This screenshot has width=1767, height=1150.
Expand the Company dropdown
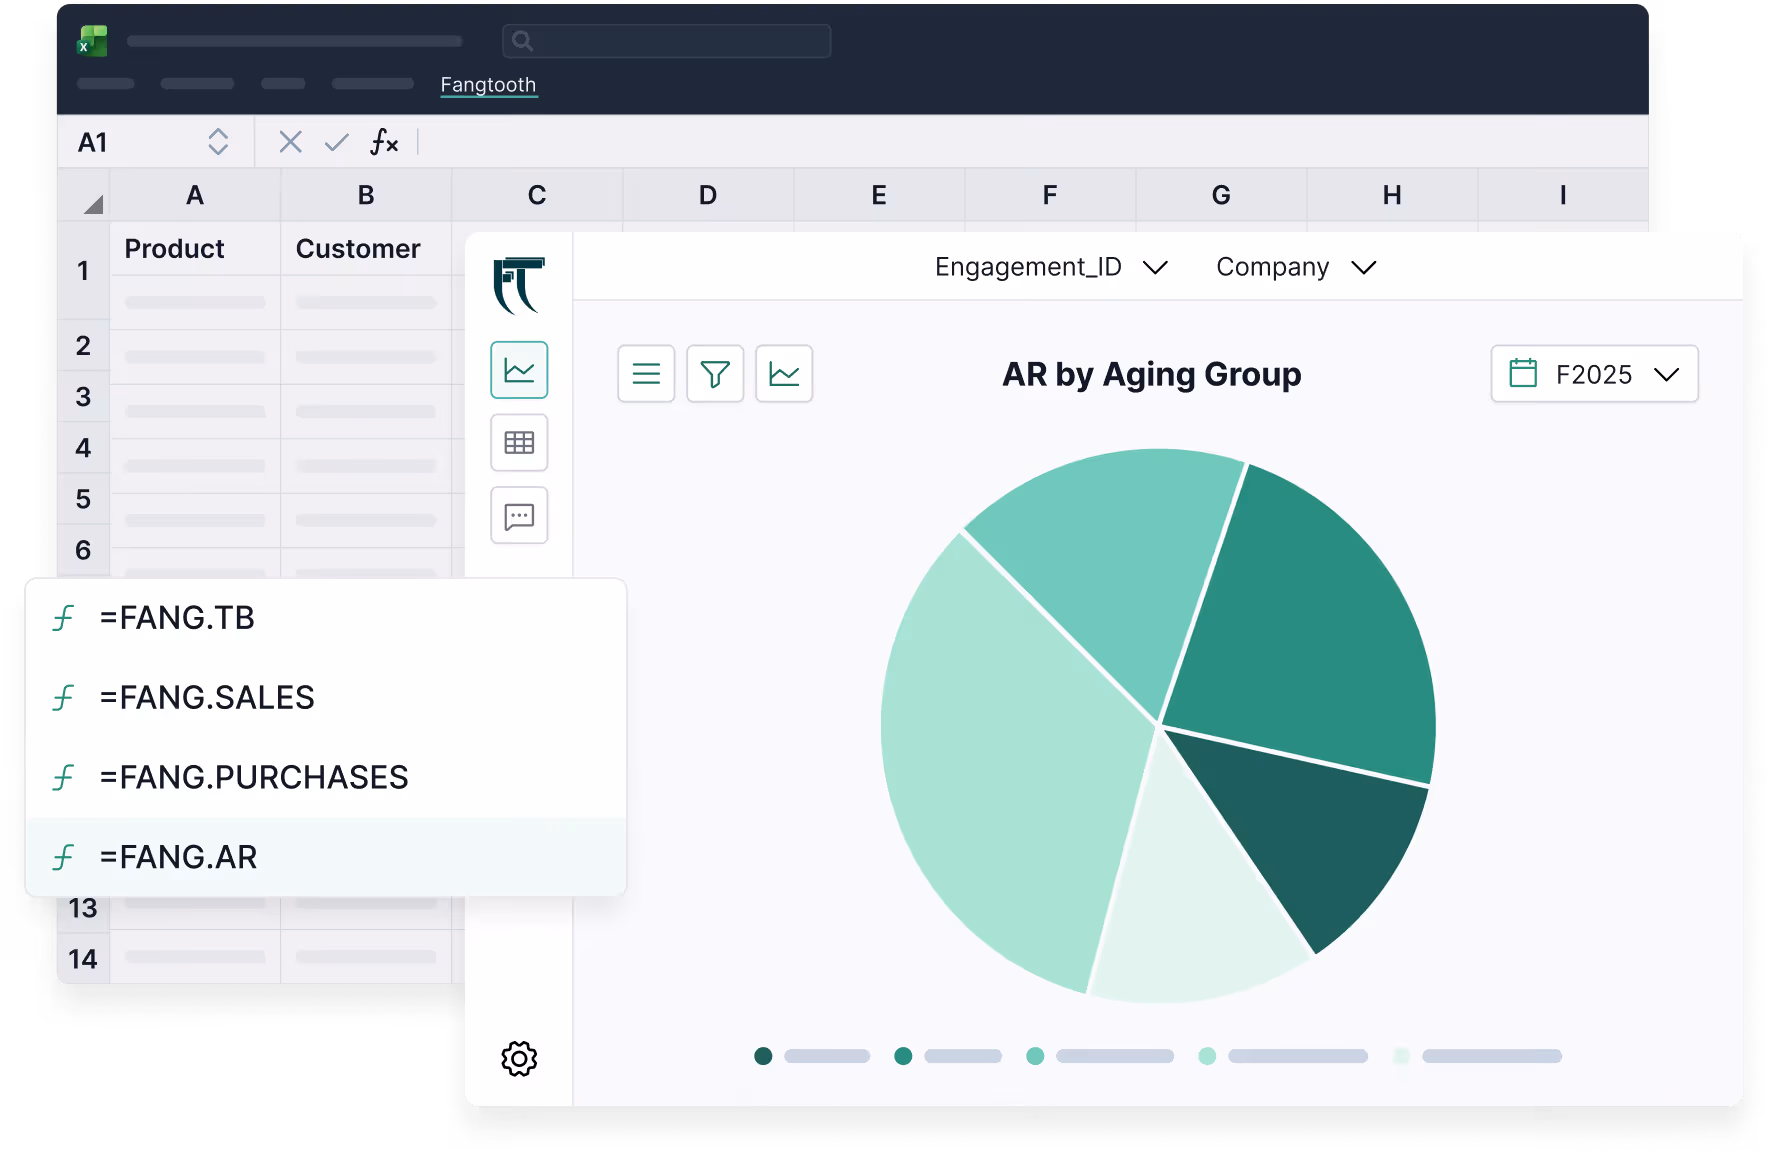pyautogui.click(x=1296, y=267)
